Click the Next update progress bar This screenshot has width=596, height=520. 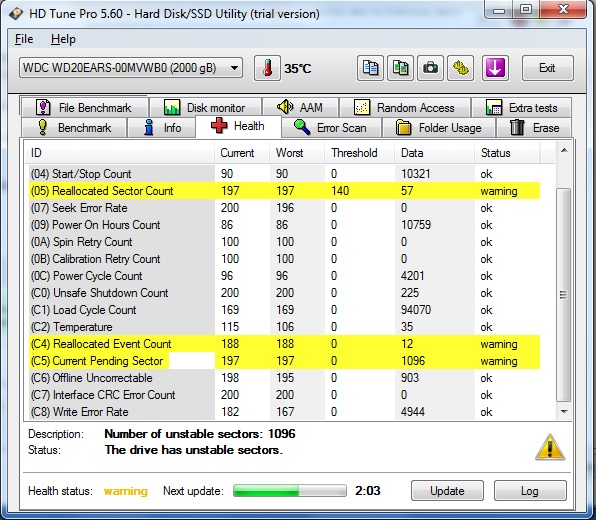pyautogui.click(x=290, y=491)
